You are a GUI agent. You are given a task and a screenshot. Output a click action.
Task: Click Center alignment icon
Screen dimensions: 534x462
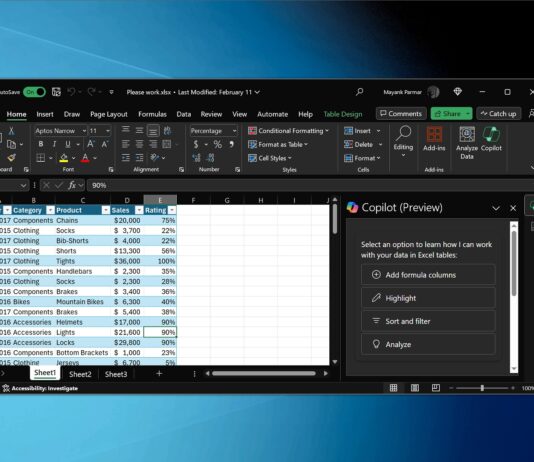coord(139,144)
